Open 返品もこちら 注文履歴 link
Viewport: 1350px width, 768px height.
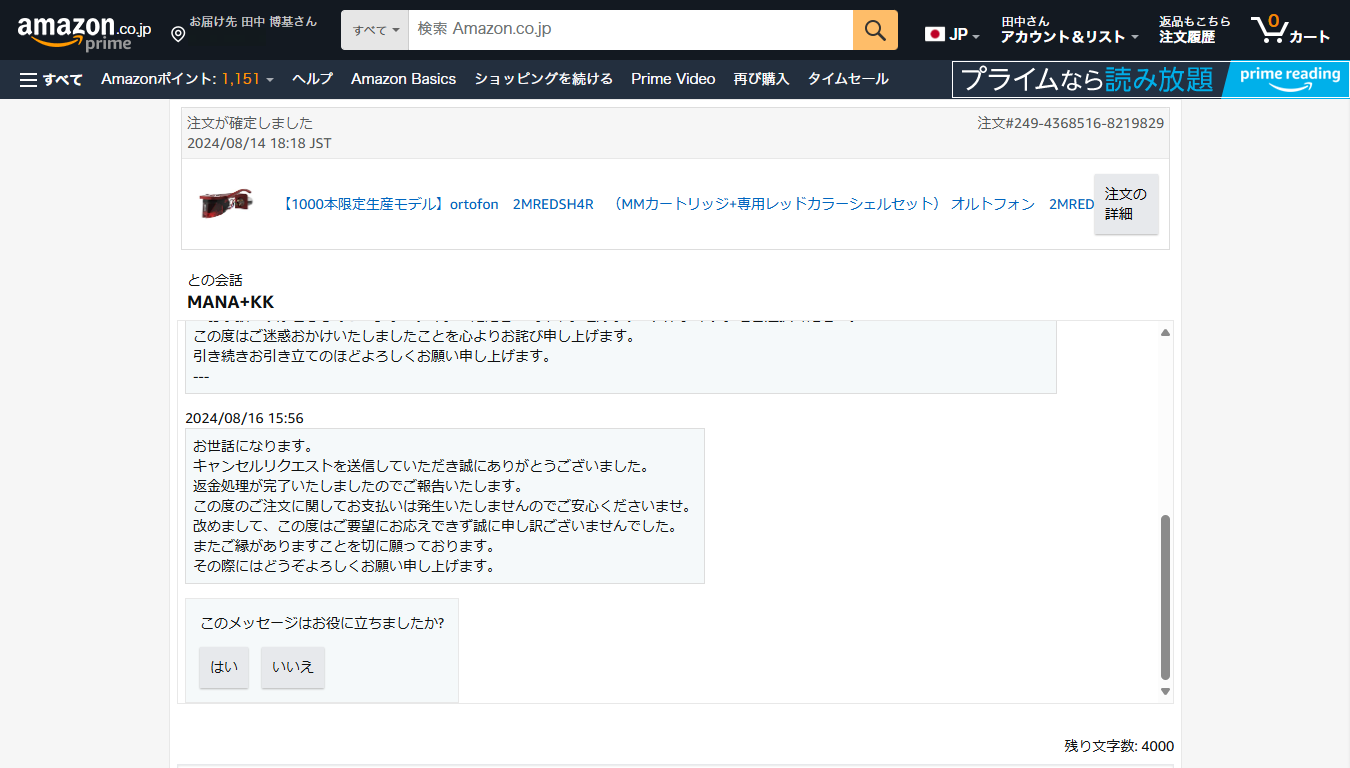pyautogui.click(x=1194, y=30)
